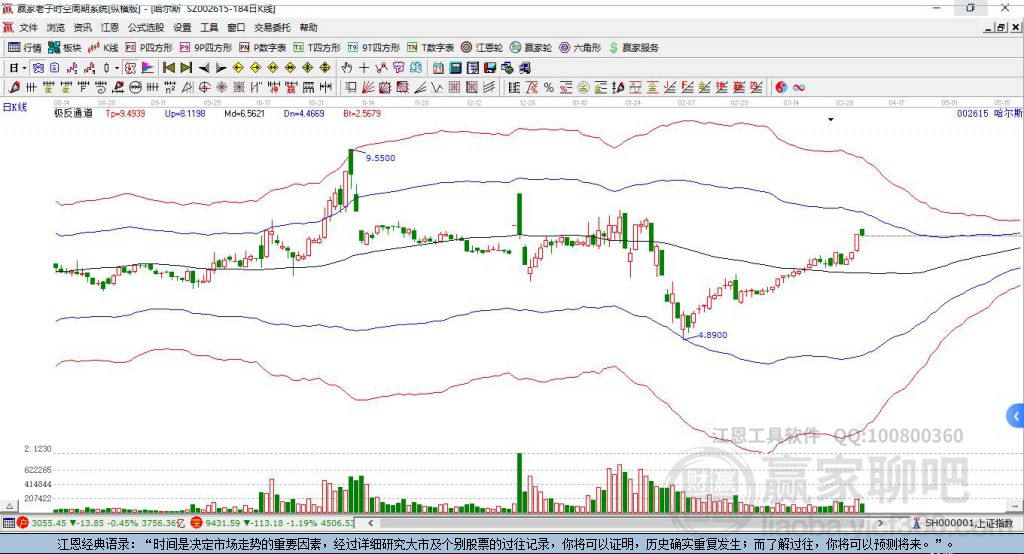The height and width of the screenshot is (554, 1024).
Task: Select the zigzag wave line tool
Action: click(x=437, y=88)
